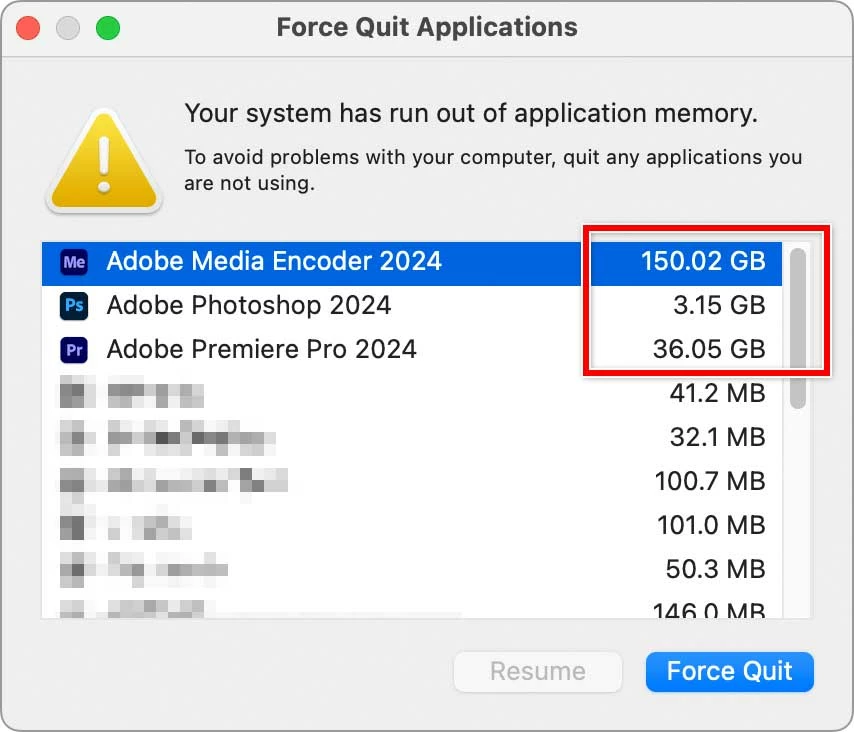Click the Photoshop Ps icon
The image size is (854, 732).
[74, 306]
